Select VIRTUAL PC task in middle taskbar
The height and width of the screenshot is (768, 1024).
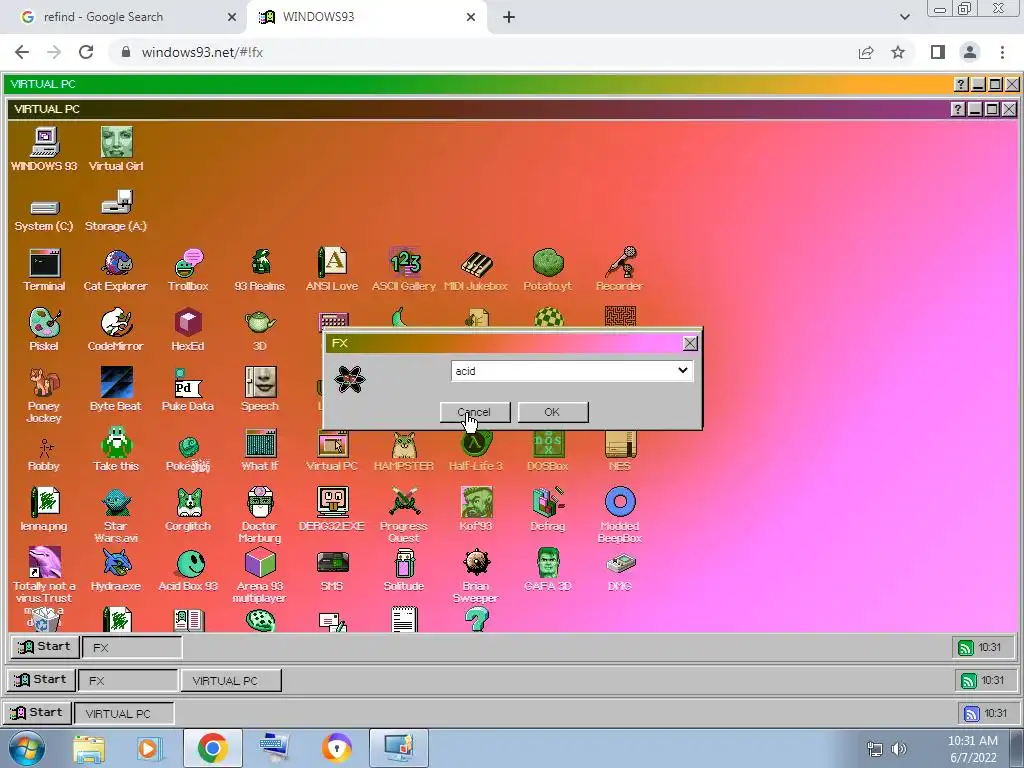231,680
